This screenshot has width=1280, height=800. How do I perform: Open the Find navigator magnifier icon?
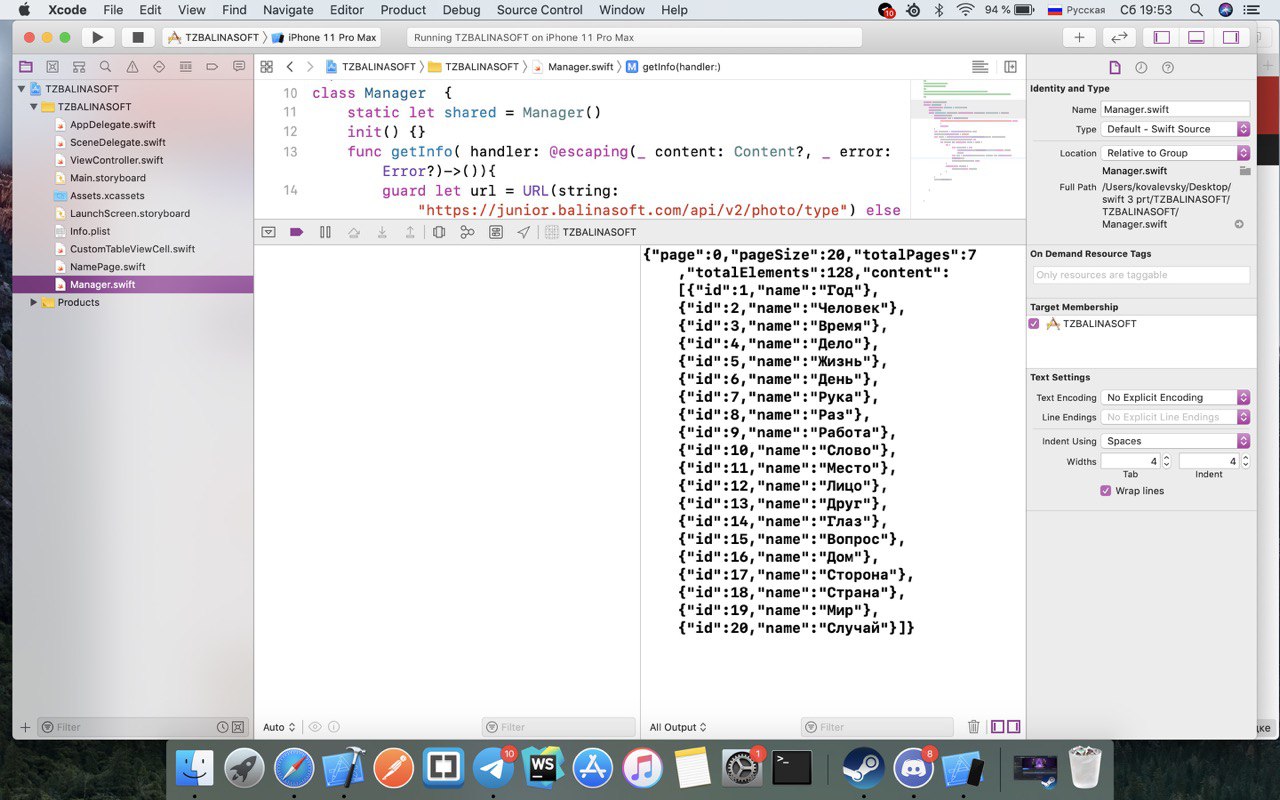click(x=106, y=67)
